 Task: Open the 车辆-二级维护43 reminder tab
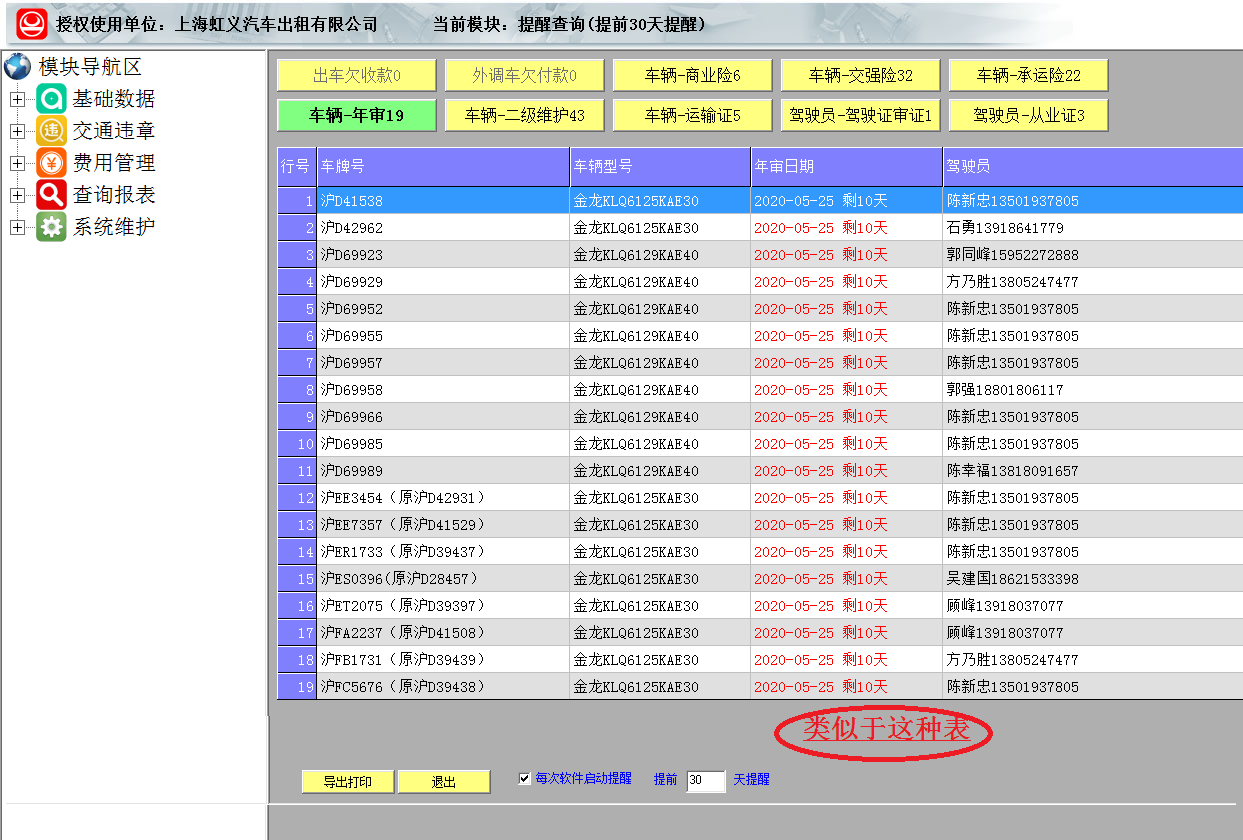(525, 115)
